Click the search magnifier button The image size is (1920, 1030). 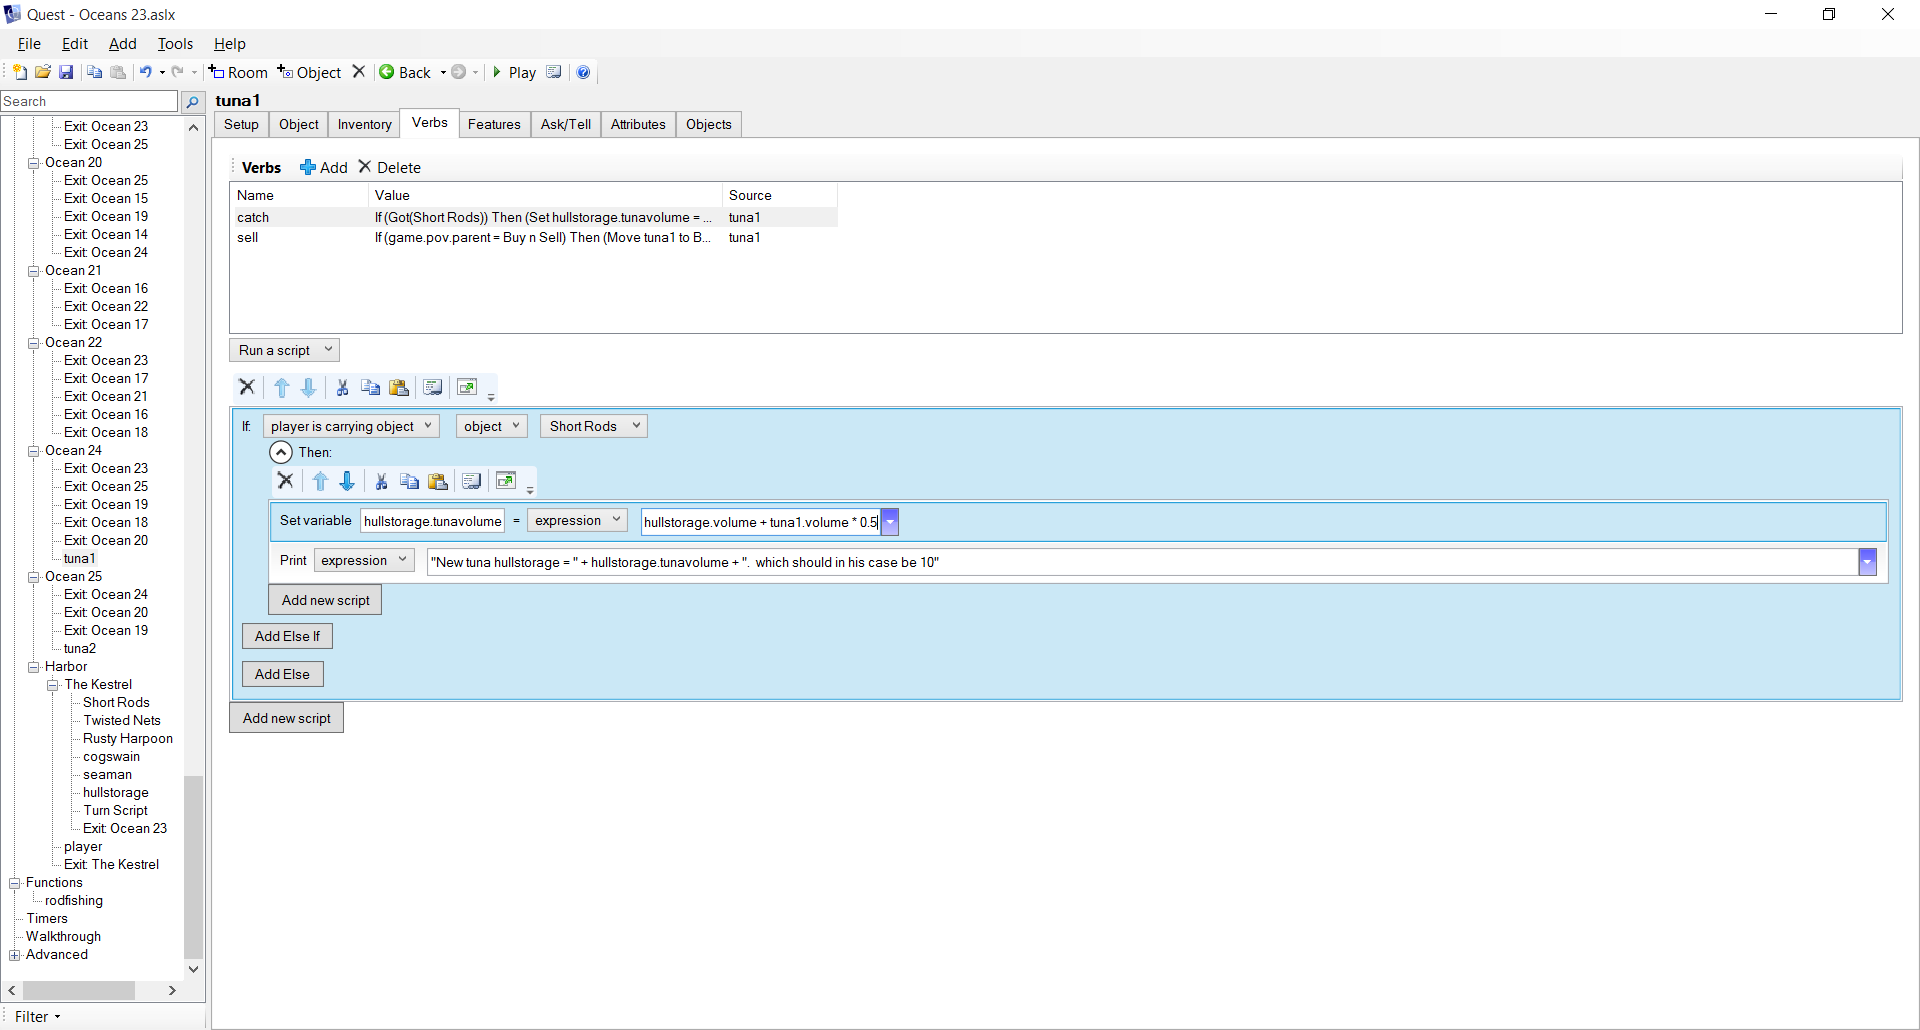(x=193, y=102)
